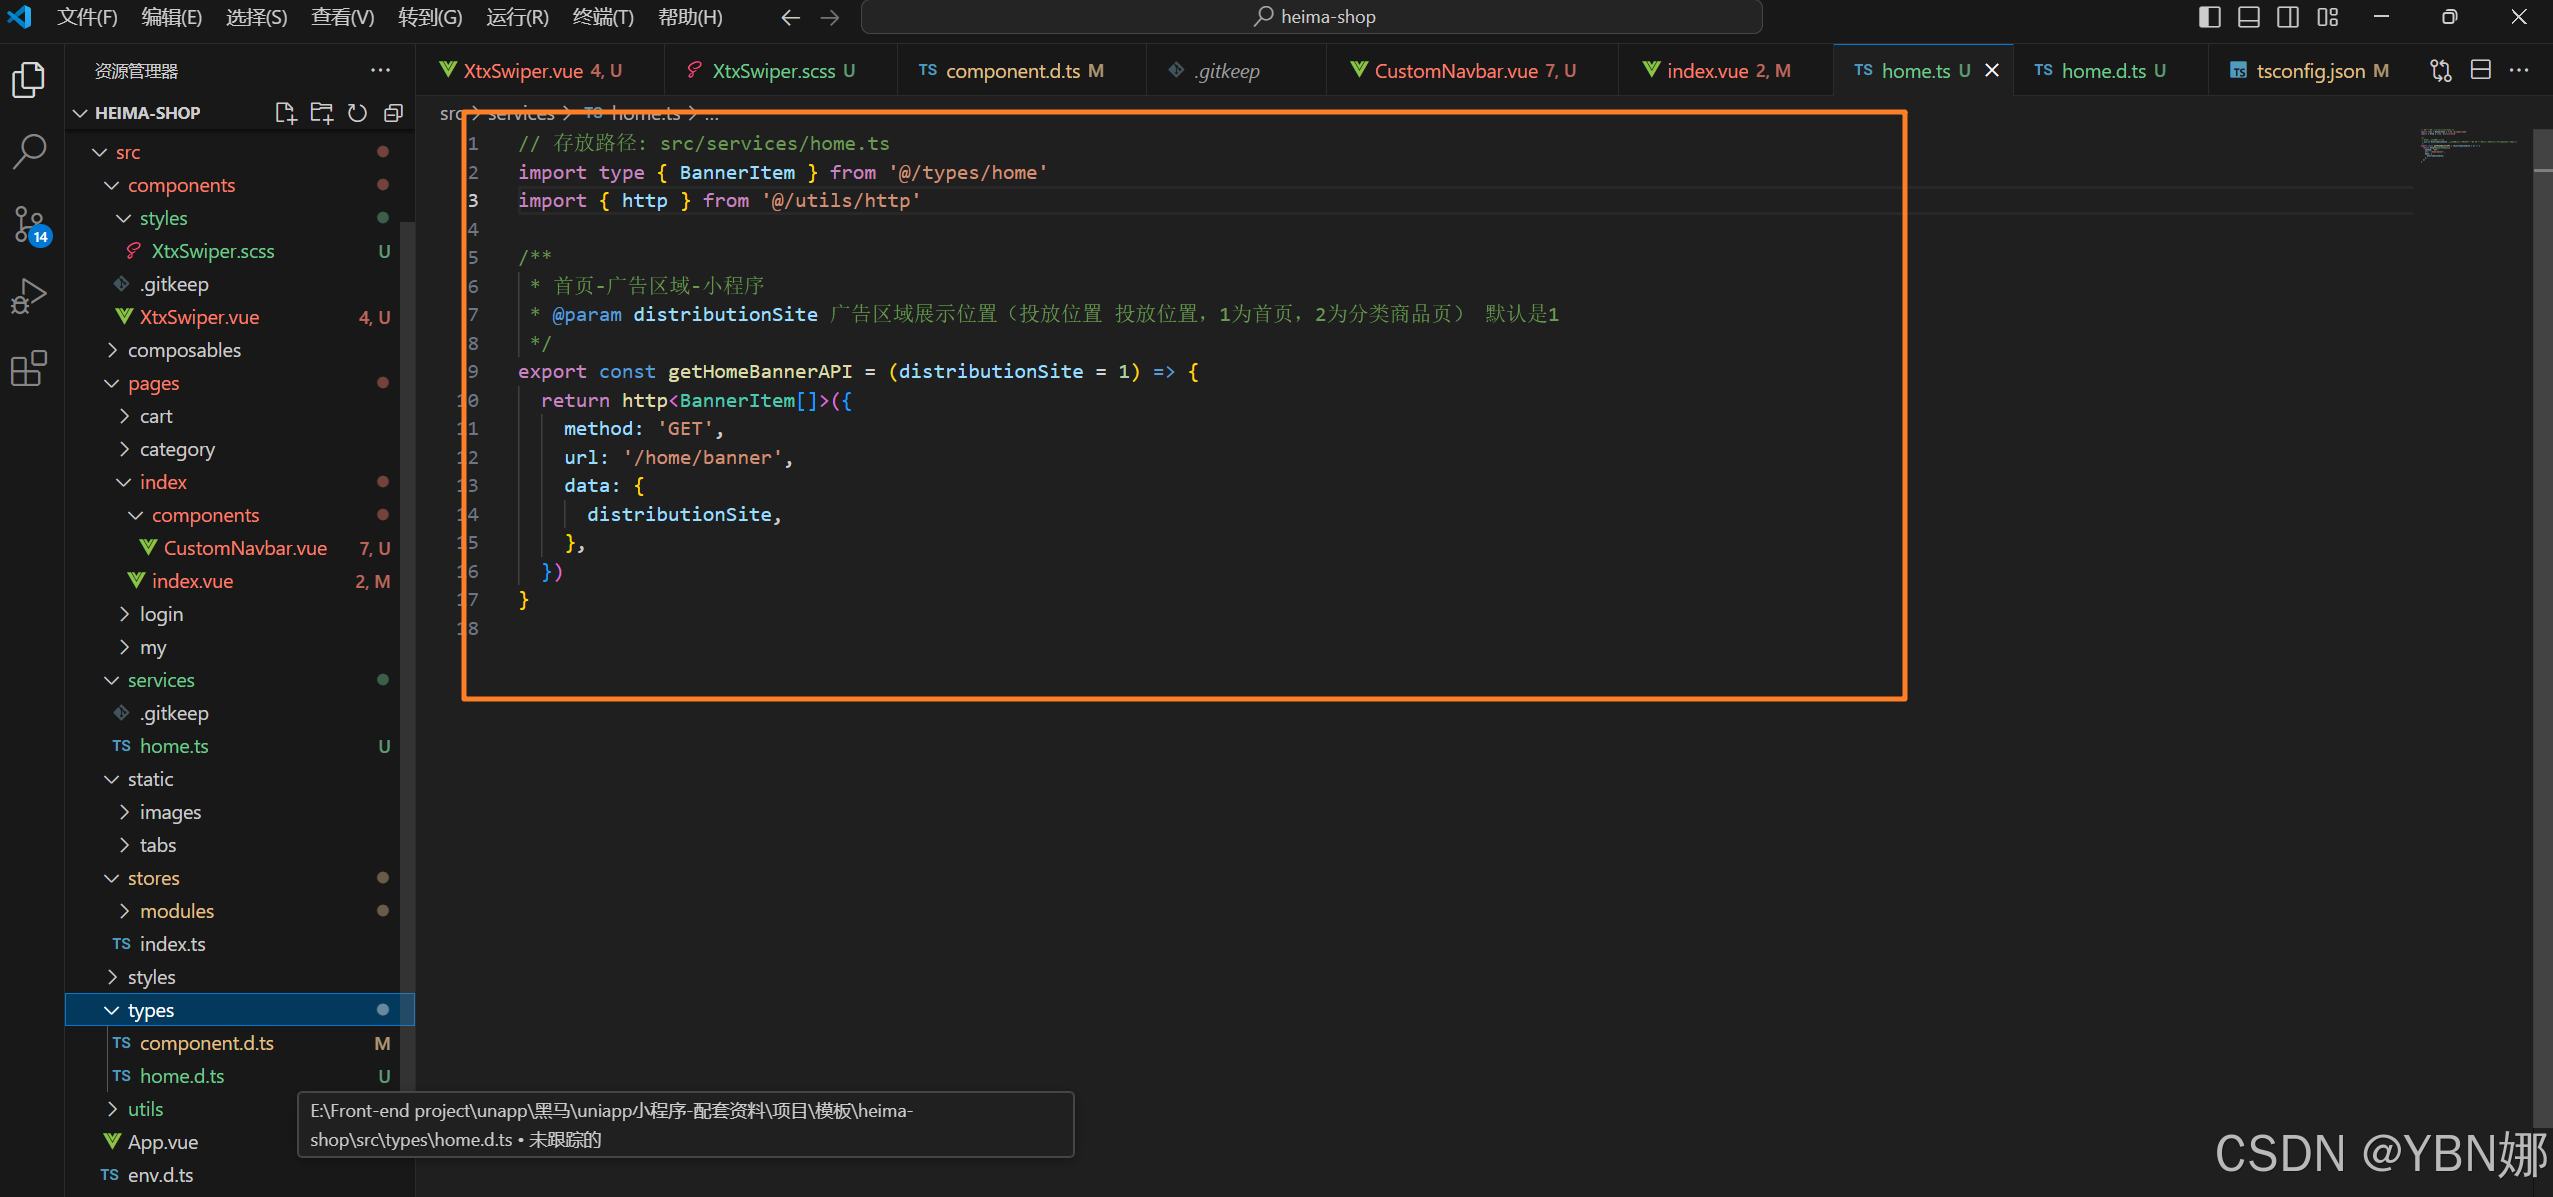Refresh the explorer file tree
This screenshot has height=1197, width=2553.
pos(357,113)
